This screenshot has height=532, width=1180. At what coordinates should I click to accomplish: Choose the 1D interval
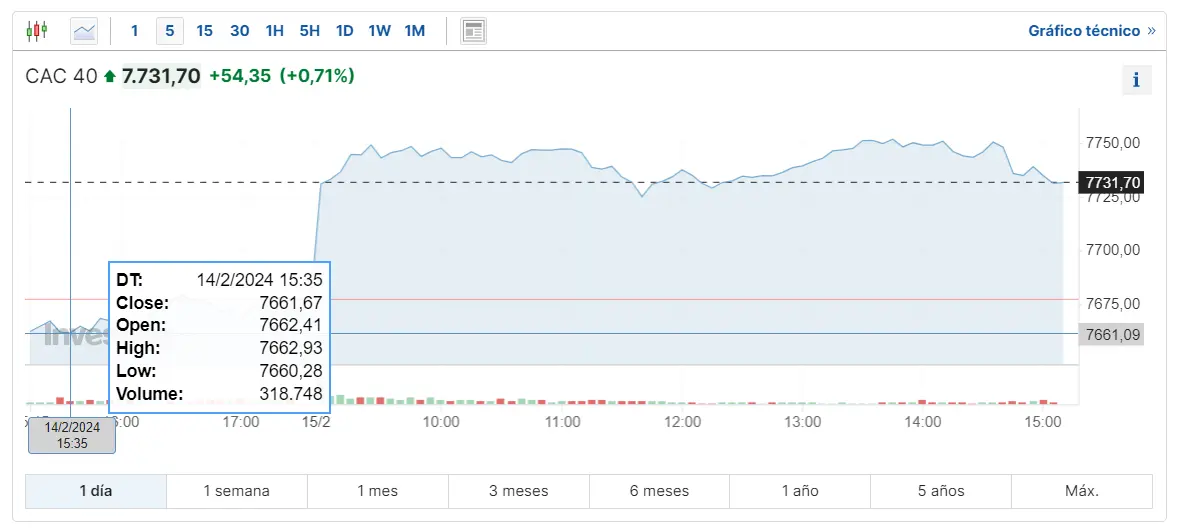344,31
